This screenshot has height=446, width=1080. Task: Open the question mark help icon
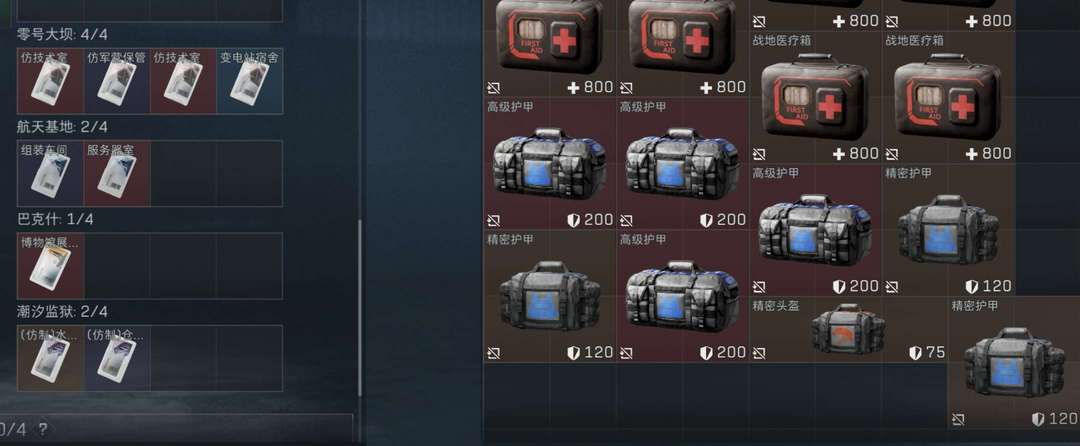point(43,430)
